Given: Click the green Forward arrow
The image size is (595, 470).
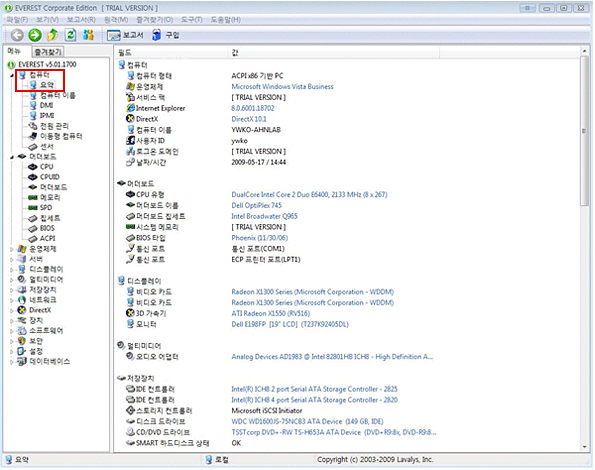Looking at the screenshot, I should click(x=35, y=35).
